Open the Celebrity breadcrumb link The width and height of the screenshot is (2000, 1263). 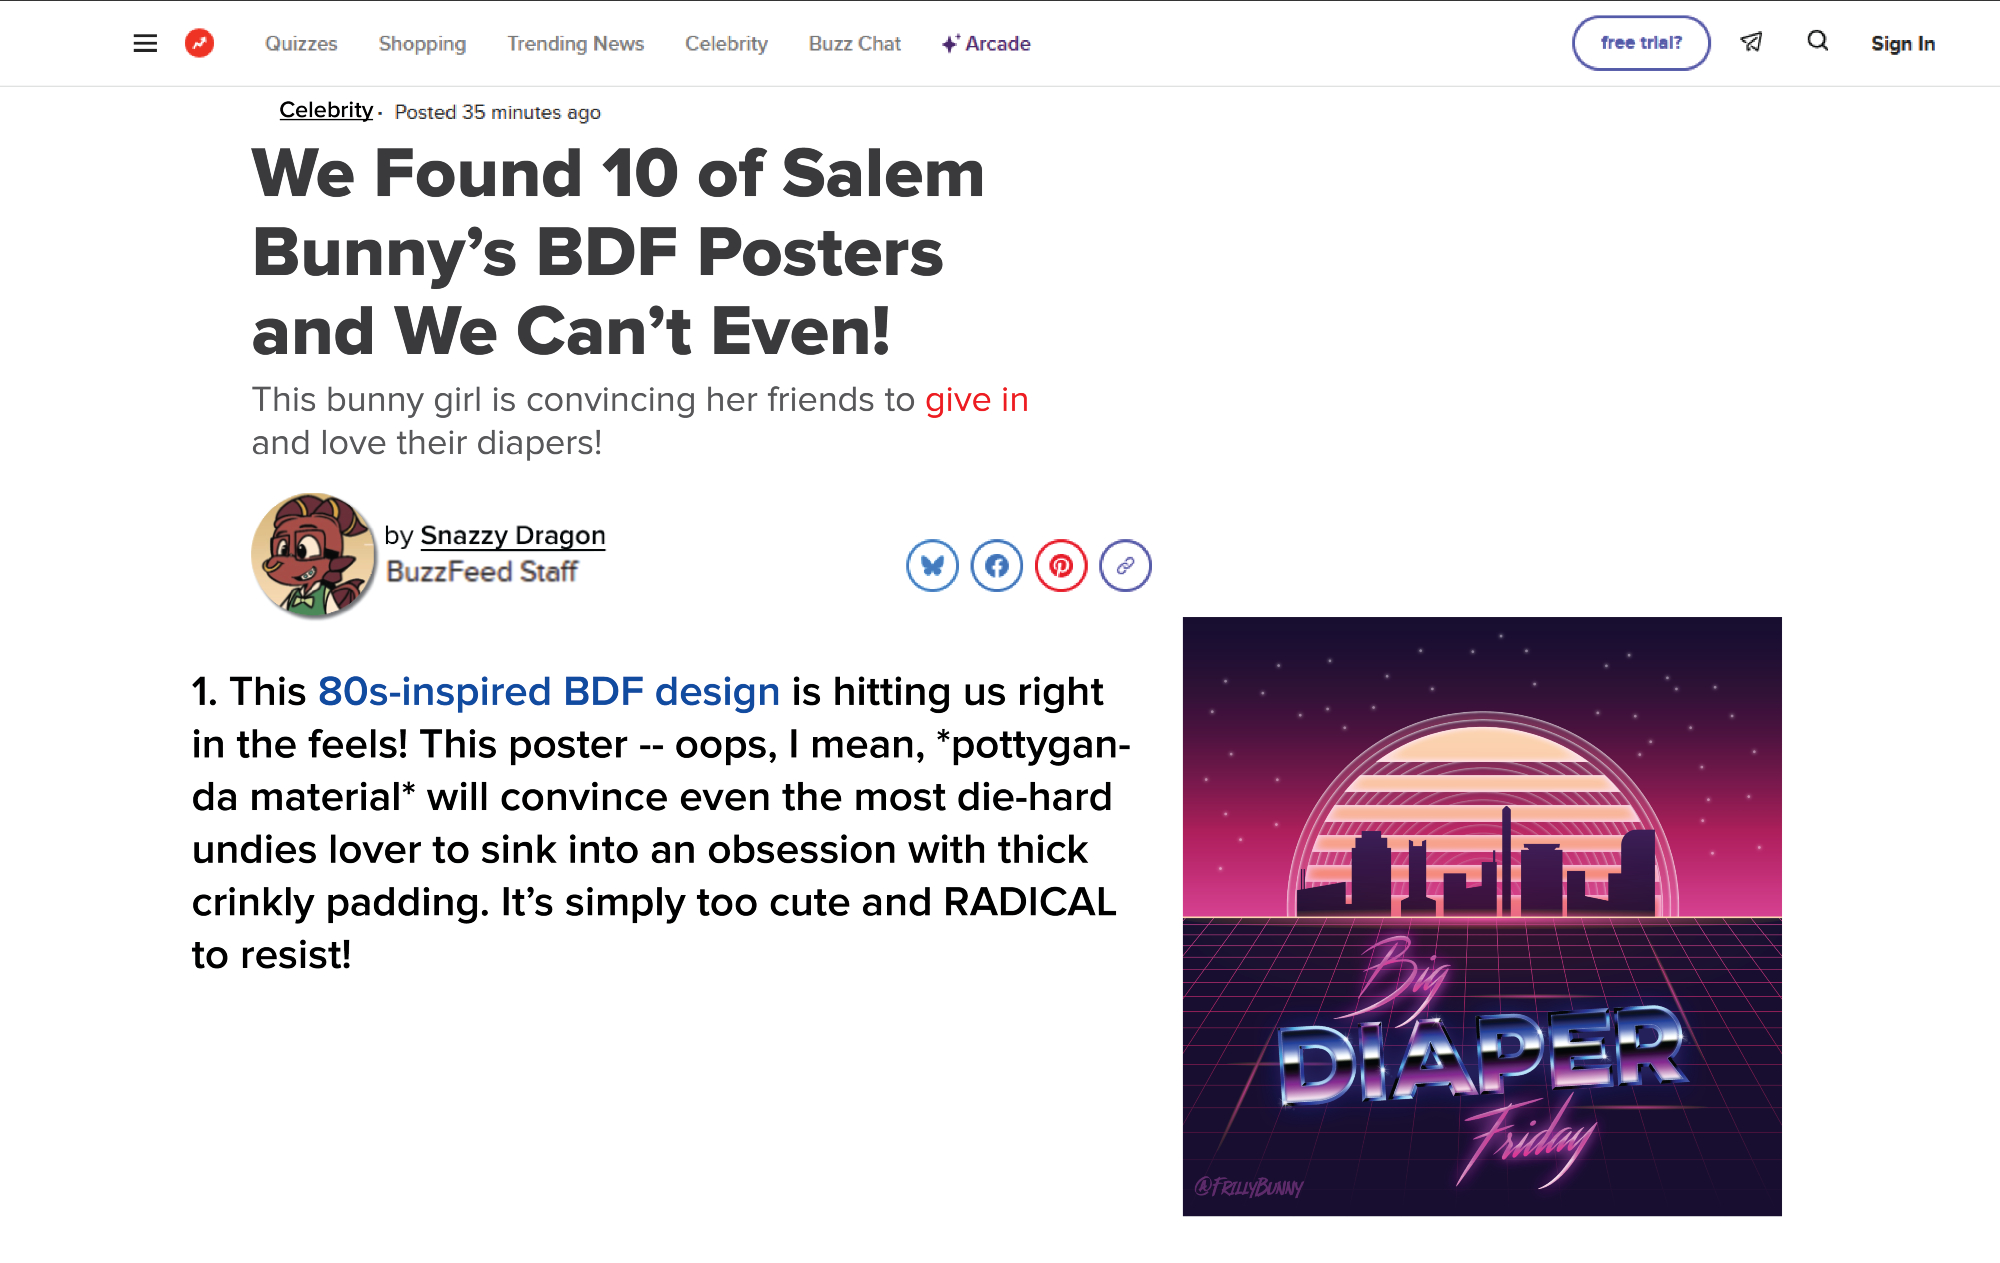[x=326, y=110]
